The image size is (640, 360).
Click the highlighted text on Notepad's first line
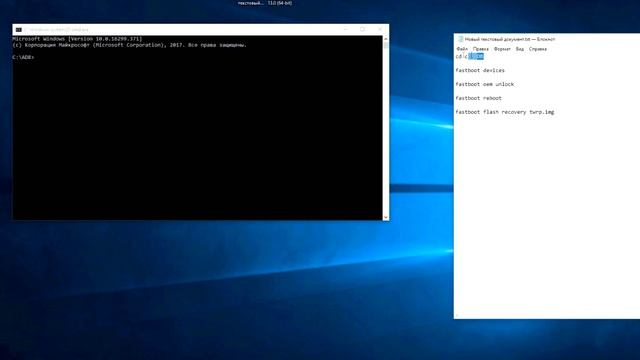tap(476, 56)
